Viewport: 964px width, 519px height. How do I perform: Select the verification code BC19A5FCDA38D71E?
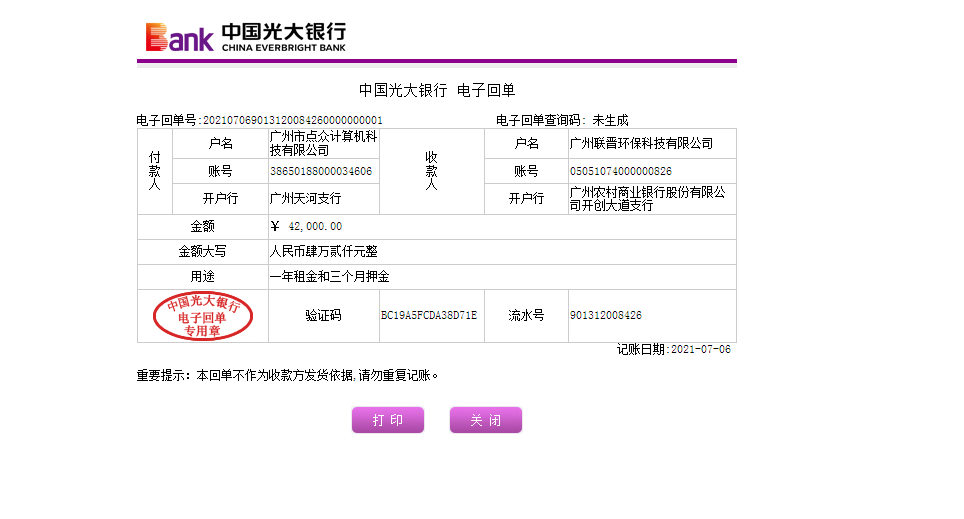coord(429,316)
